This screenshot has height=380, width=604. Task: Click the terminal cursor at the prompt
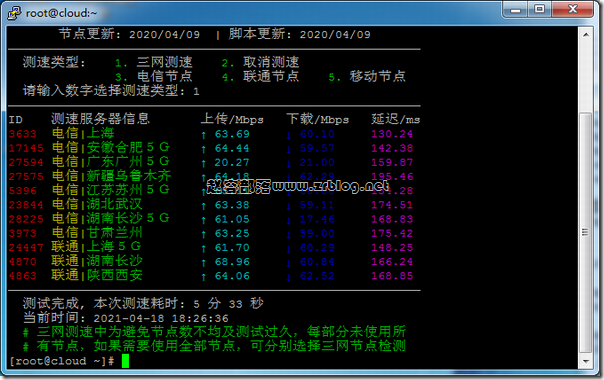[125, 361]
